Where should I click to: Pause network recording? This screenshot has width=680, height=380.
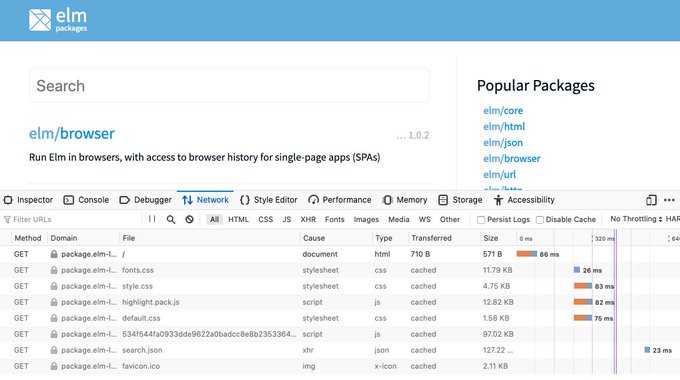click(152, 219)
